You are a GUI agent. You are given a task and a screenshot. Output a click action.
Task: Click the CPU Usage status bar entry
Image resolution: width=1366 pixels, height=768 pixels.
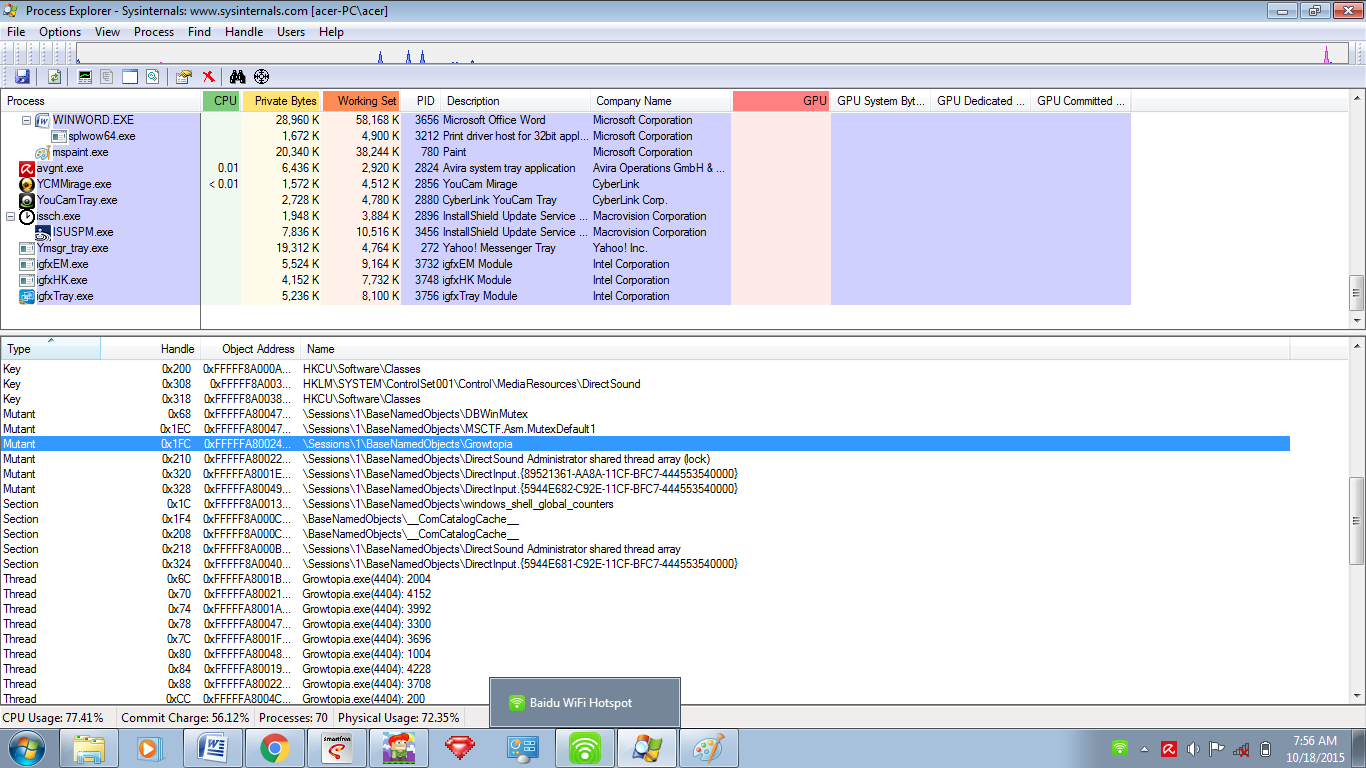(53, 718)
